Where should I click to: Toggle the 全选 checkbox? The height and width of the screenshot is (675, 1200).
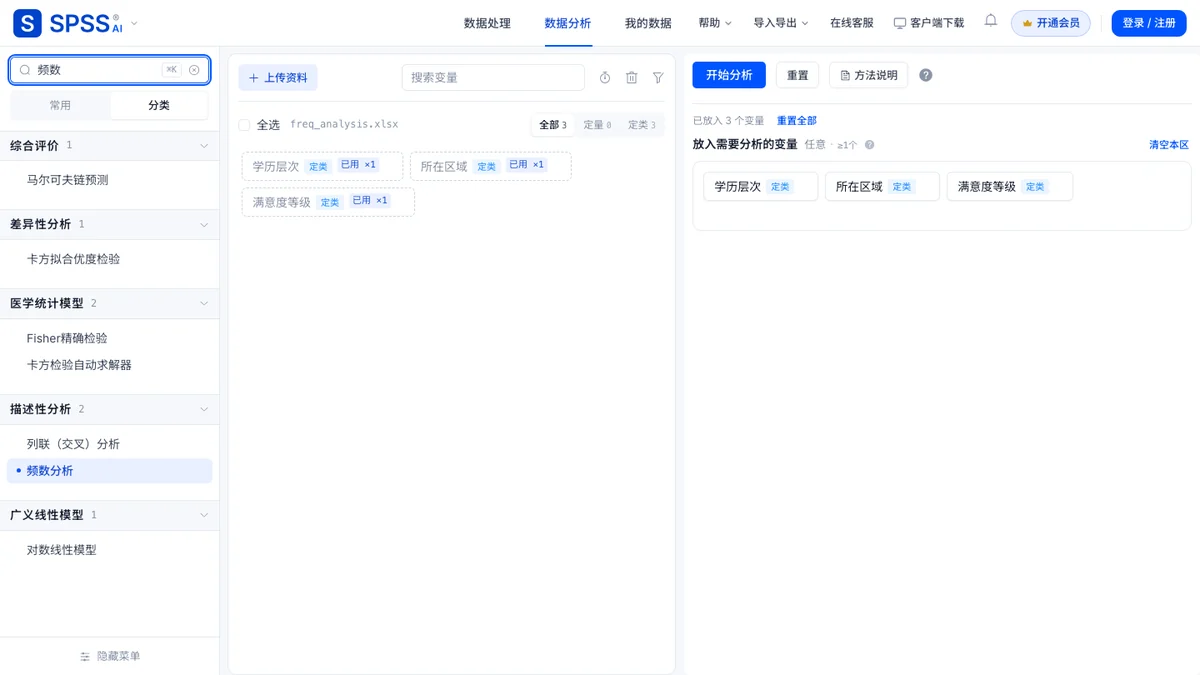[x=244, y=125]
